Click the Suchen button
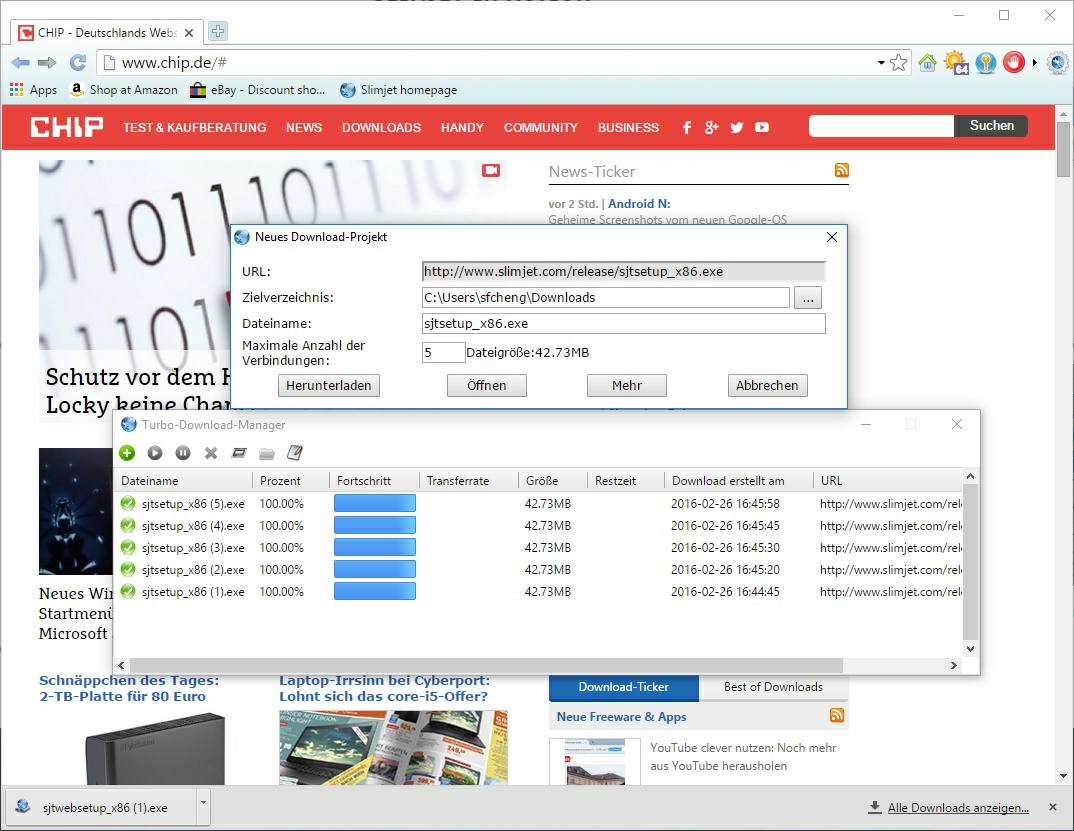The height and width of the screenshot is (831, 1074). (x=991, y=126)
